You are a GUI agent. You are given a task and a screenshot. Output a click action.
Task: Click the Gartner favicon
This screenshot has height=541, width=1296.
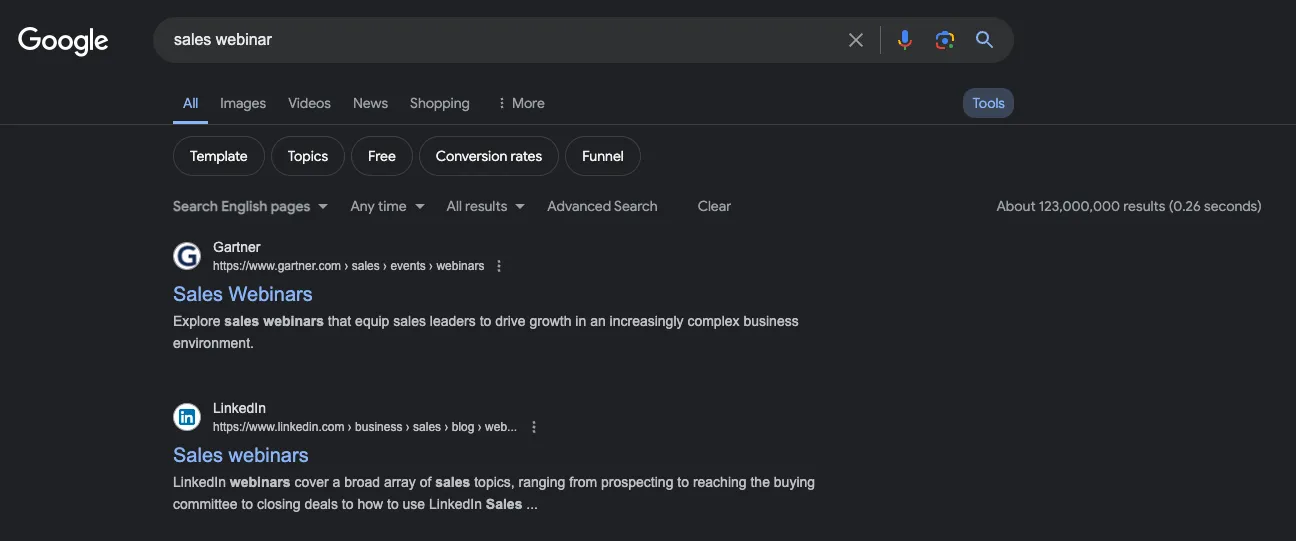pyautogui.click(x=187, y=256)
